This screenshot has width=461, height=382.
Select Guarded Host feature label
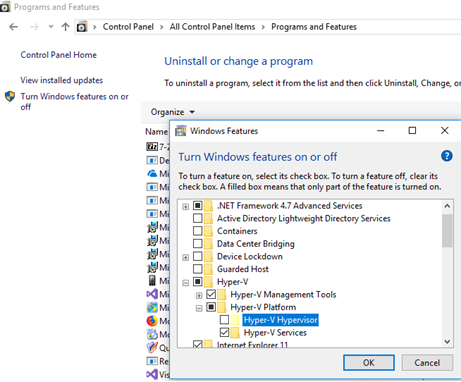[243, 269]
